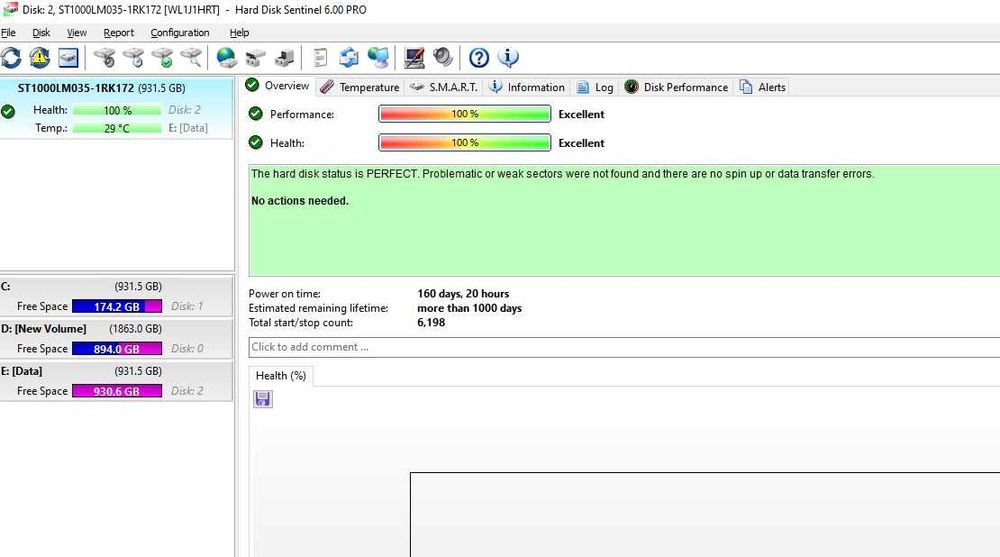Click the monitor with red slash icon
The height and width of the screenshot is (557, 1000).
point(415,58)
